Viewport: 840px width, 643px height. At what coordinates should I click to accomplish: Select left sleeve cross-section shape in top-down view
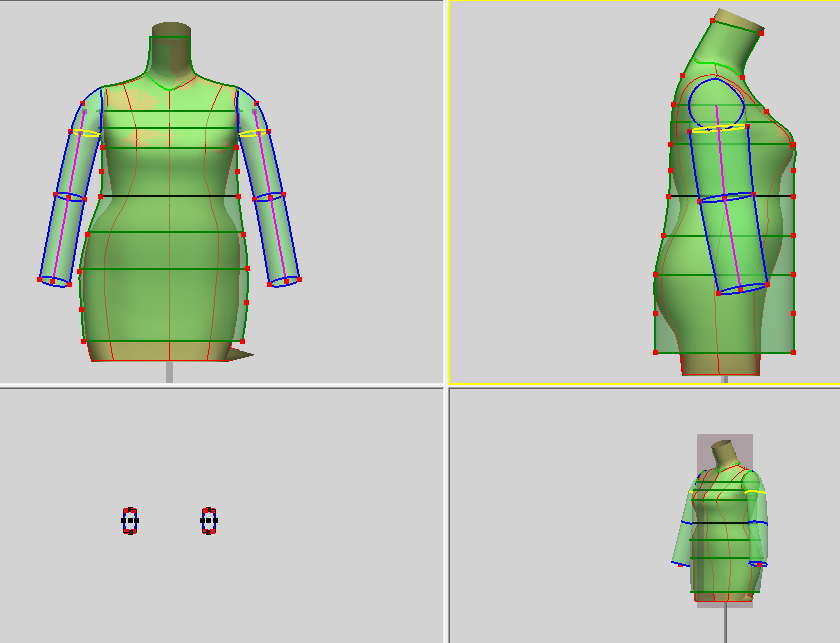click(130, 520)
